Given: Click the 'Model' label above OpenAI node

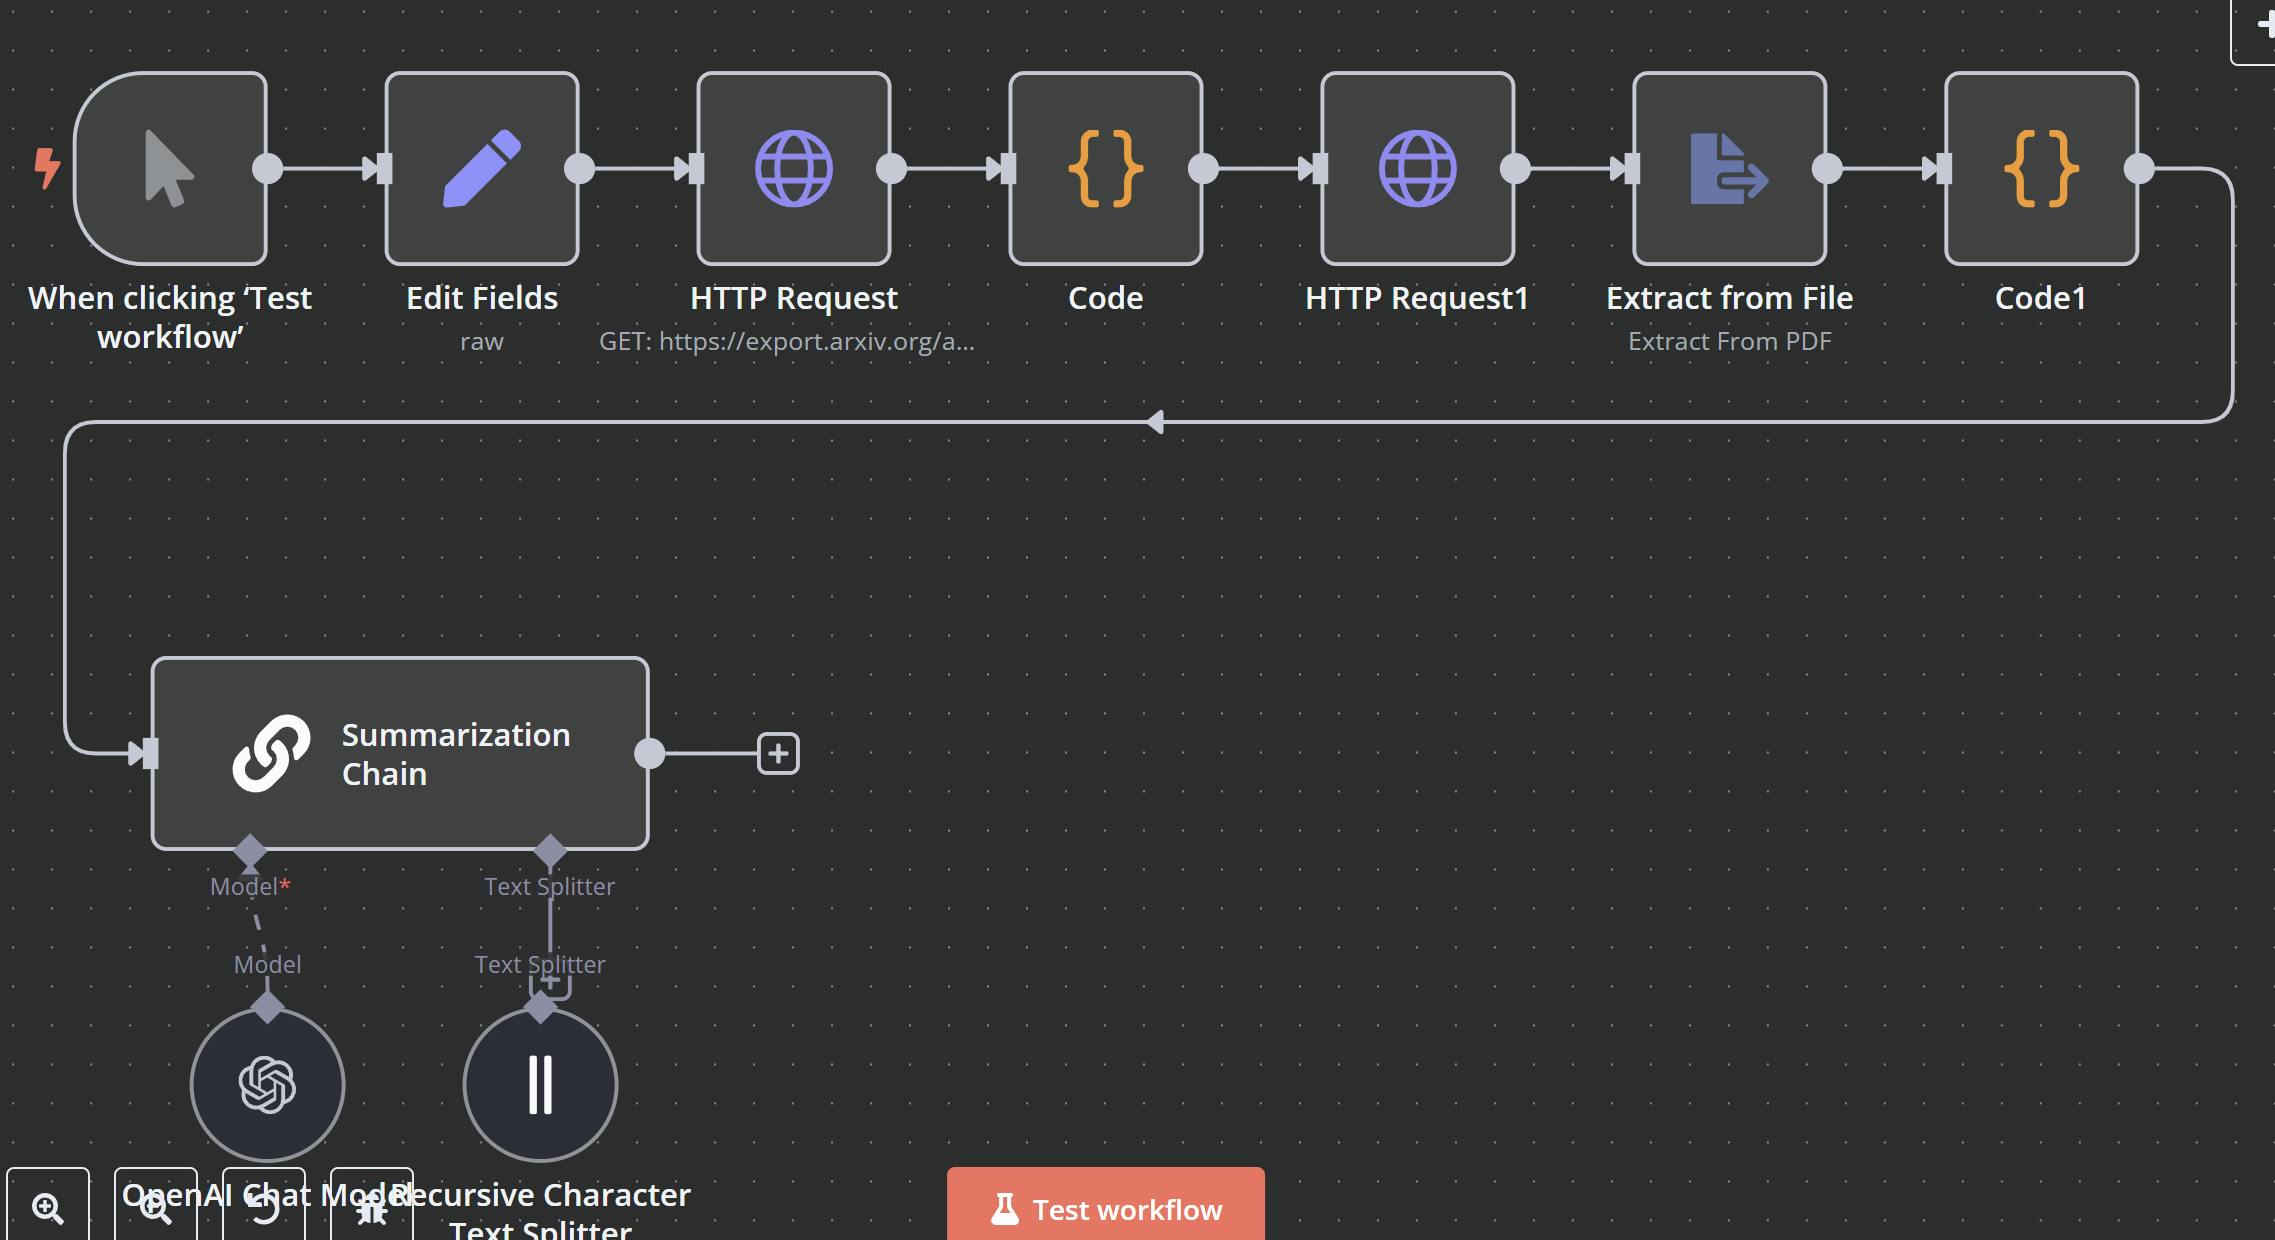Looking at the screenshot, I should pyautogui.click(x=267, y=965).
